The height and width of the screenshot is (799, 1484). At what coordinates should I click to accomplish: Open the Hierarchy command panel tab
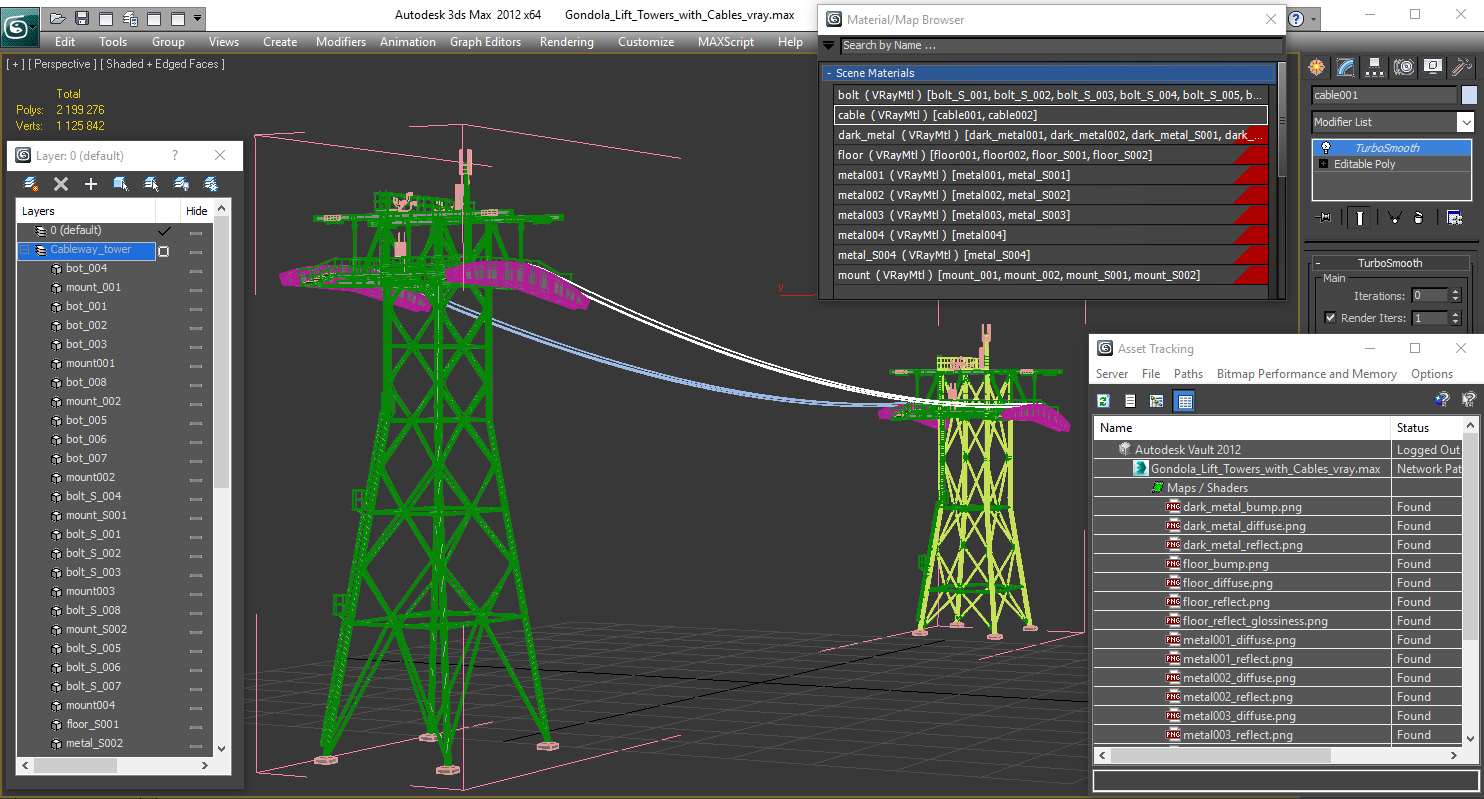tap(1375, 67)
